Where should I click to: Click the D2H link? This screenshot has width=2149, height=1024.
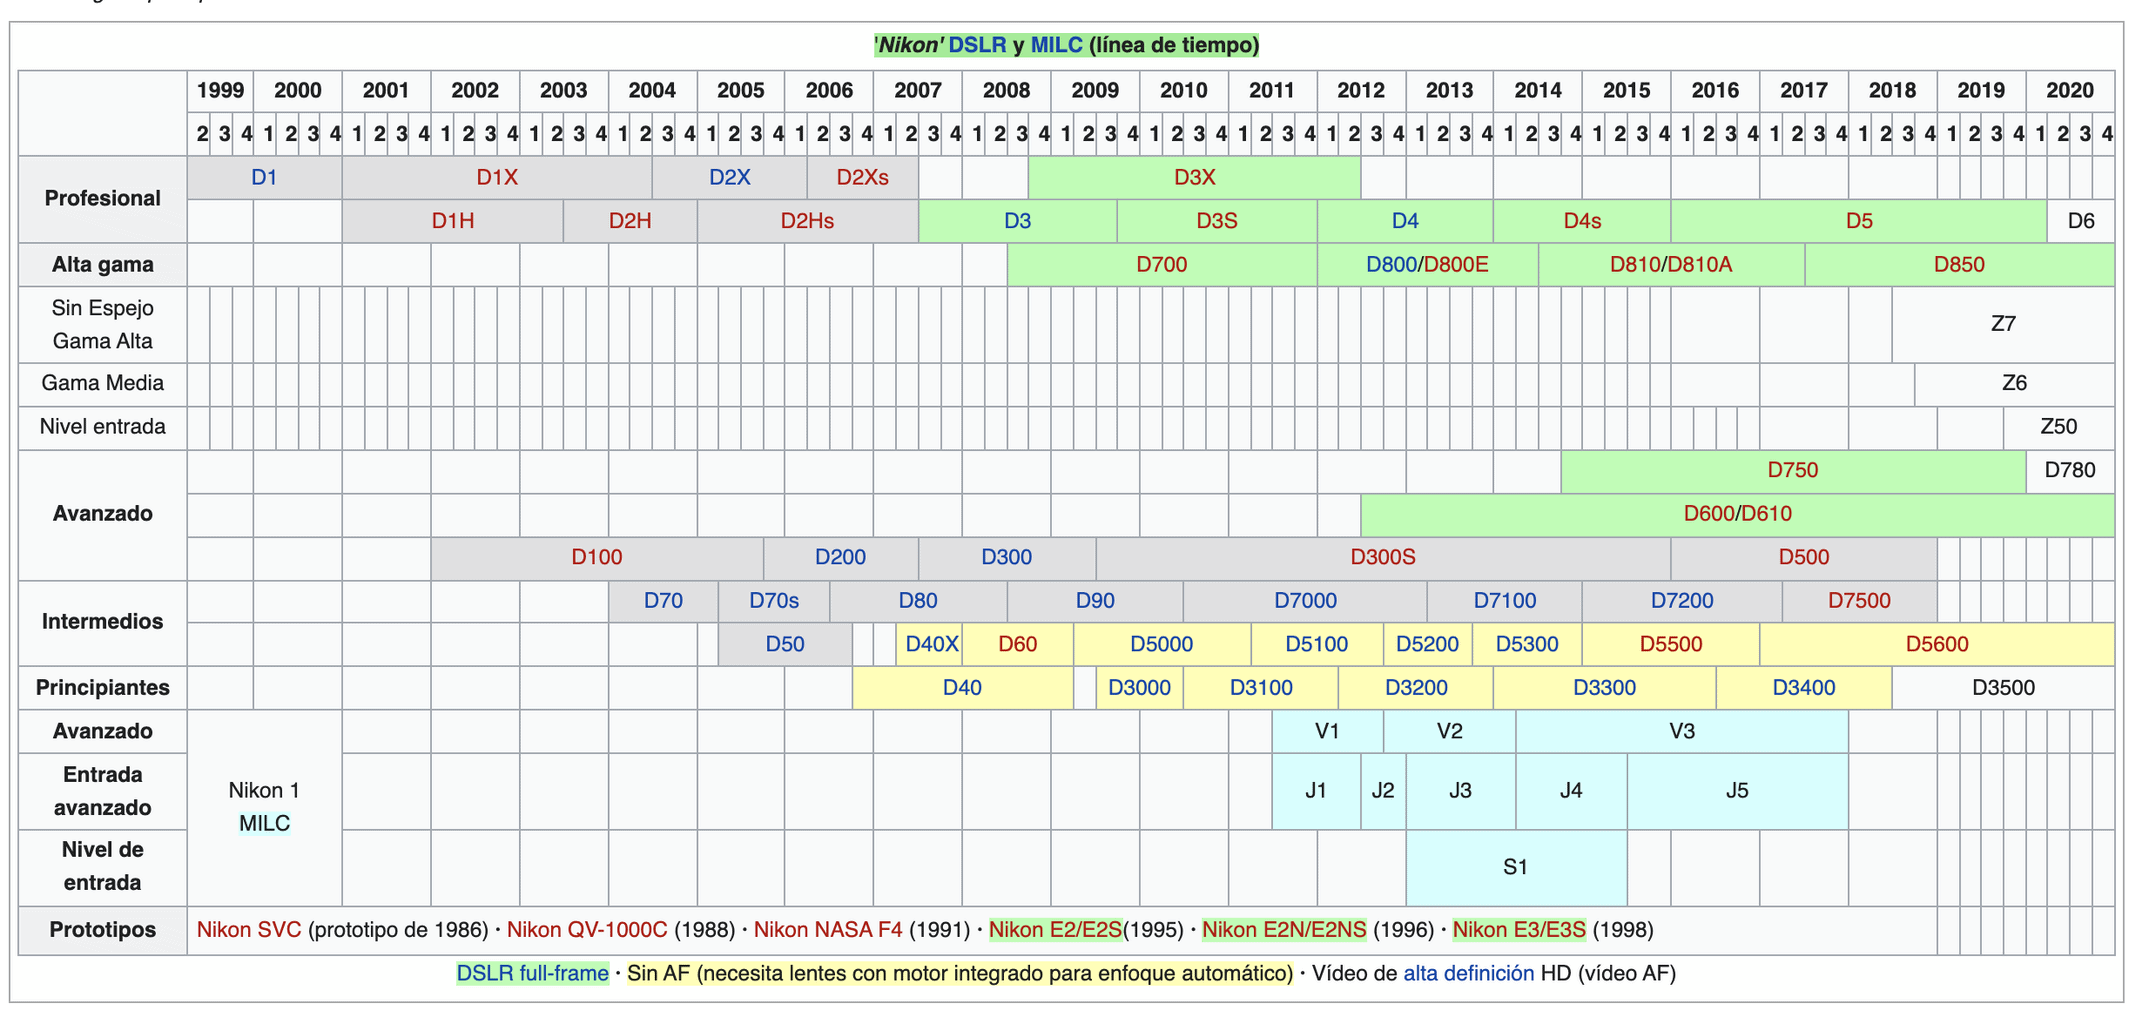(630, 221)
